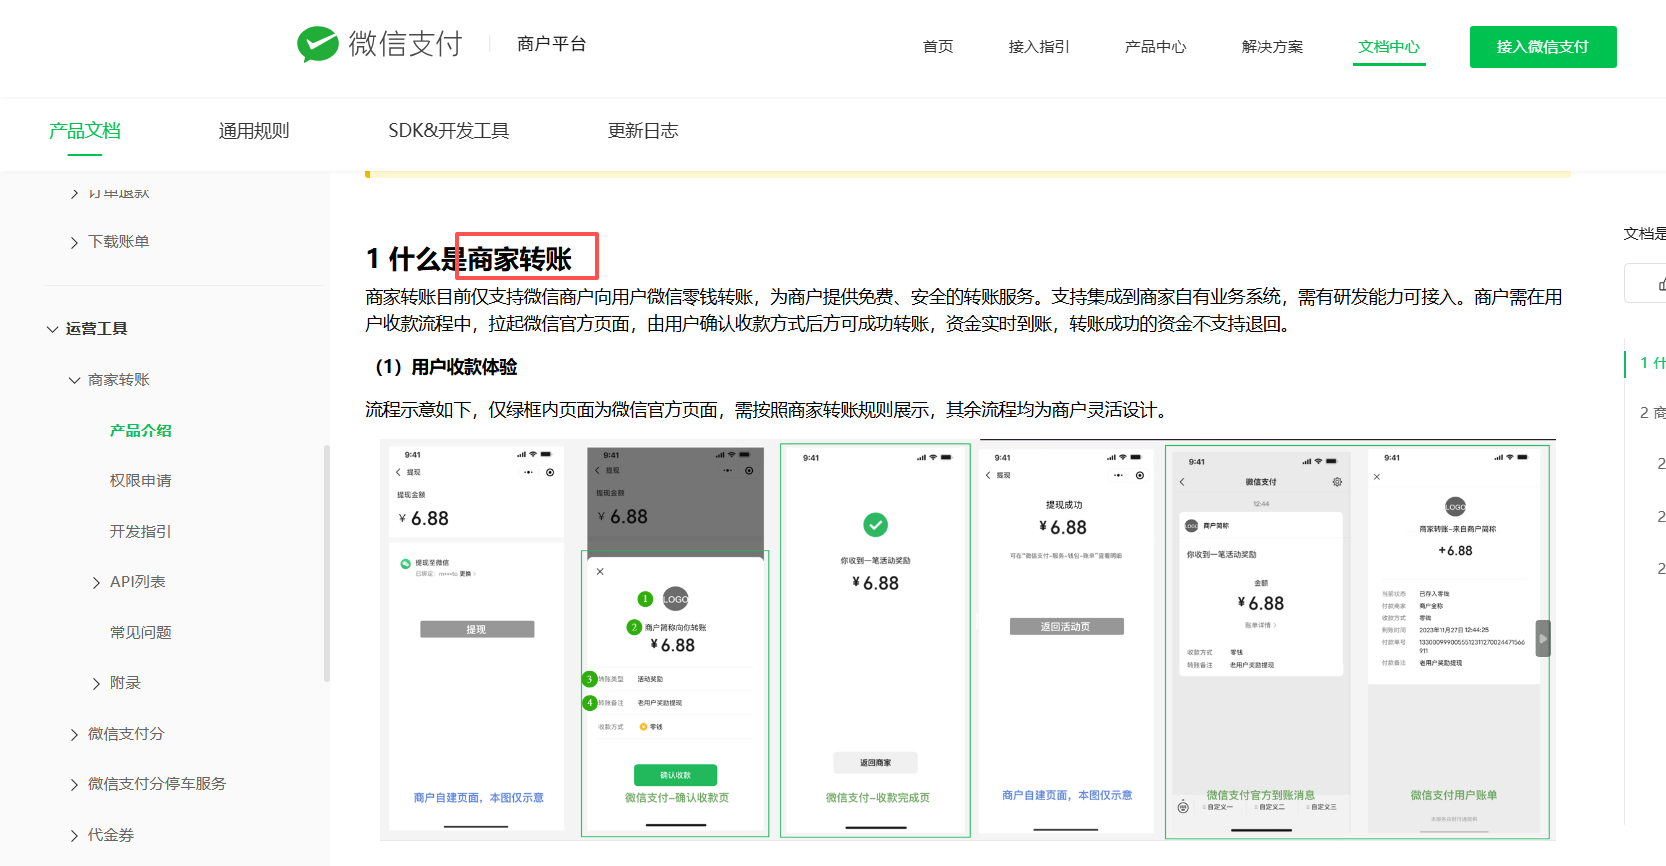Click the 1 什么是商家转账 heading
Screen dimensions: 1666x866
pyautogui.click(x=469, y=259)
